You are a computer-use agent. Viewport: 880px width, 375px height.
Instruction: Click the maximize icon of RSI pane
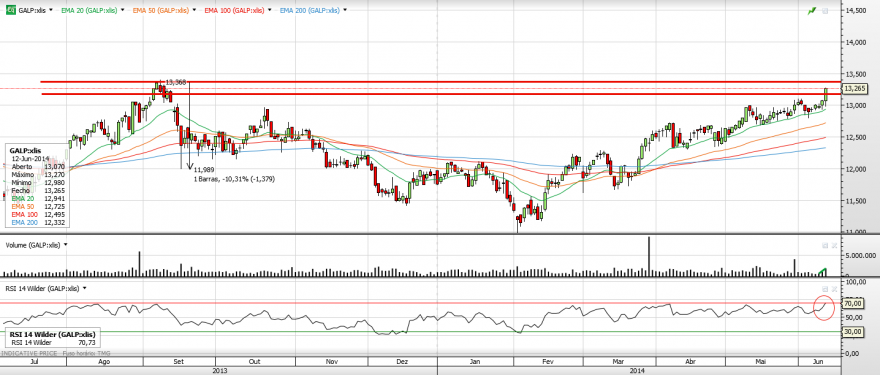825,289
